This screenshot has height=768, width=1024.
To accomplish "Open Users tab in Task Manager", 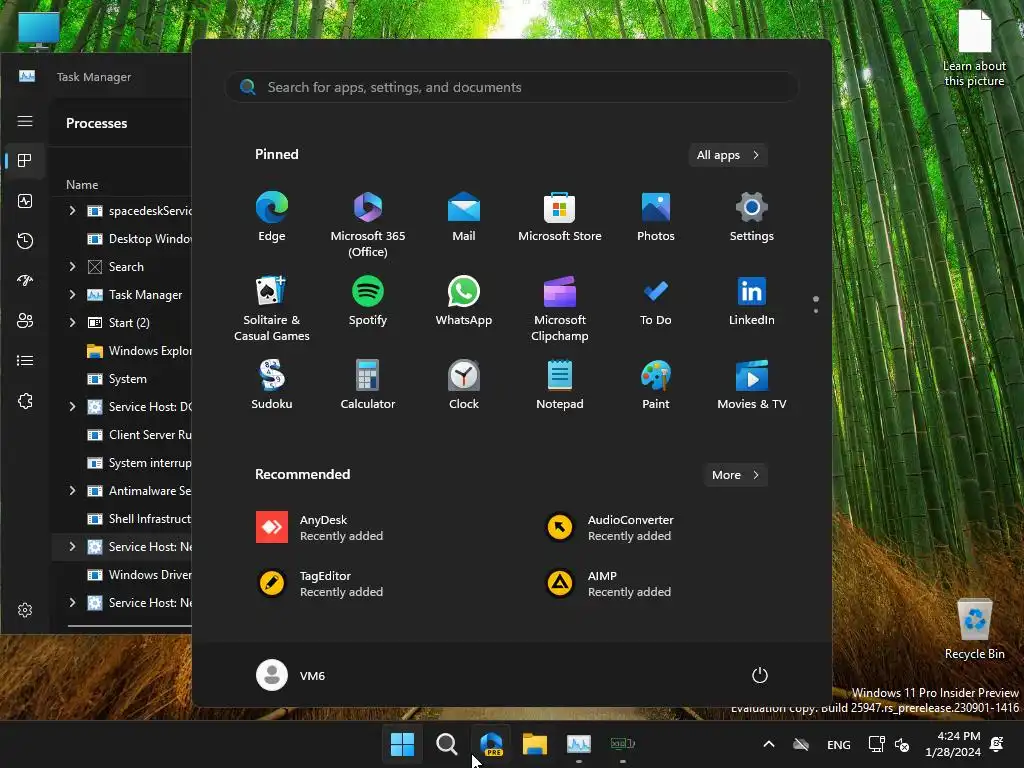I will [25, 321].
